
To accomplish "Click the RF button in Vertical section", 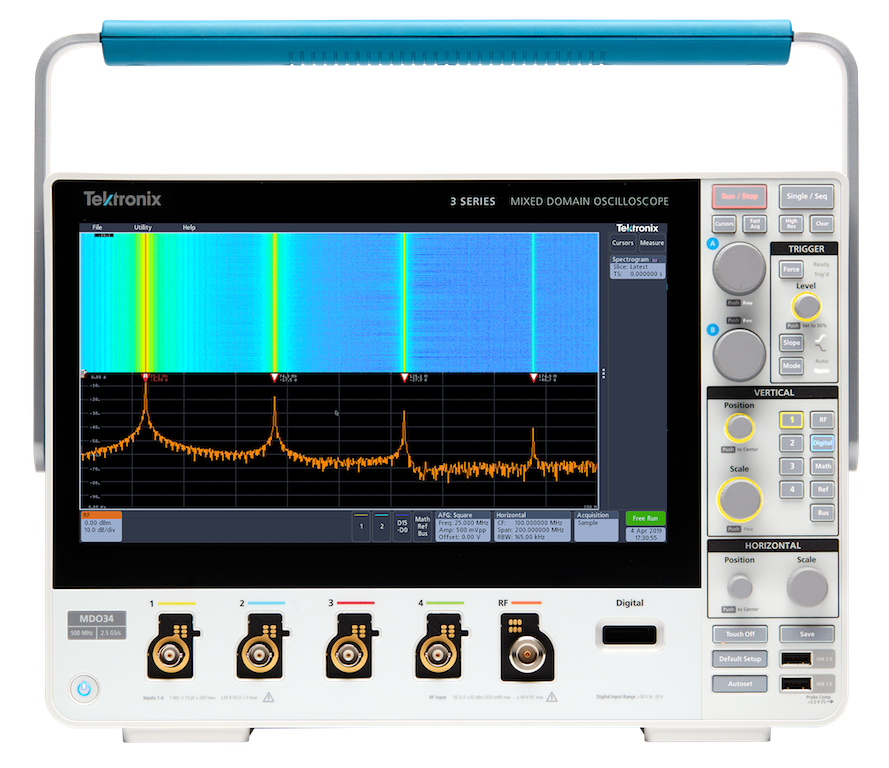I will [822, 419].
